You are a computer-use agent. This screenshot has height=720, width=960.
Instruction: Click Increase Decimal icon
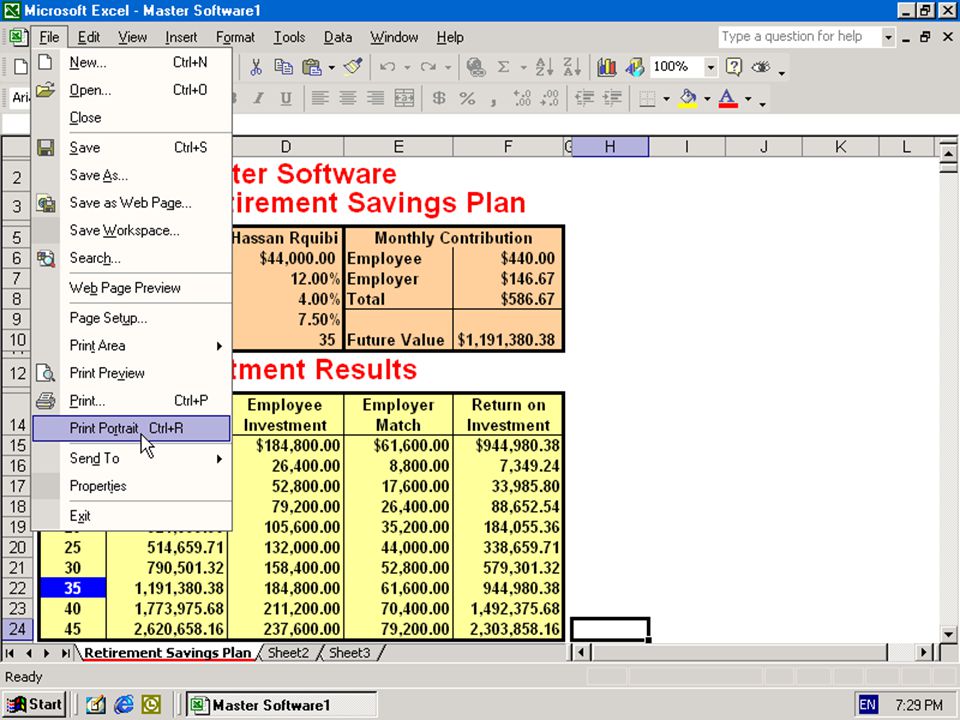(522, 98)
